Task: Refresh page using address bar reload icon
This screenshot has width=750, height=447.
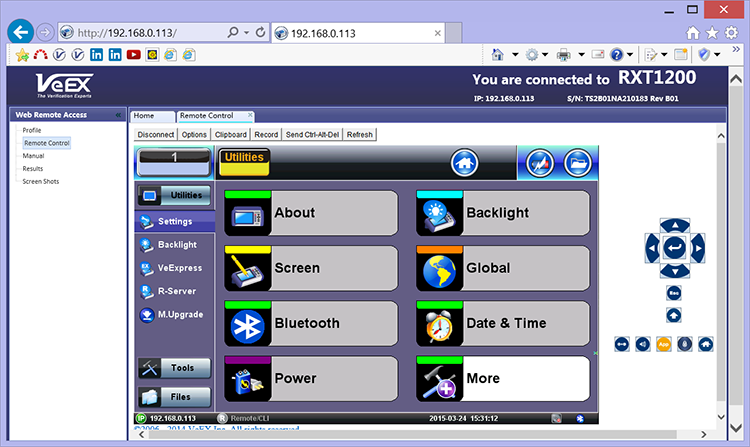Action: [260, 32]
